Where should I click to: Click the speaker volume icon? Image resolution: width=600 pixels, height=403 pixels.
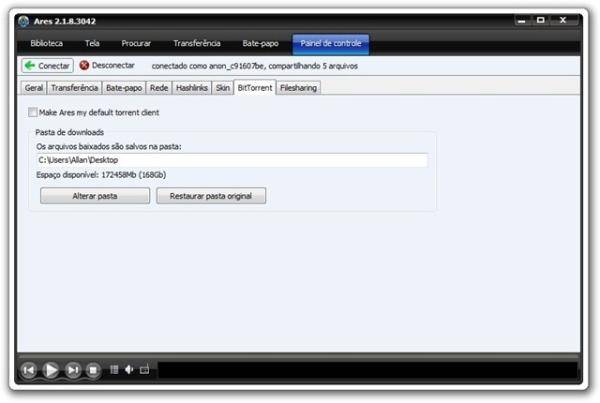(129, 369)
